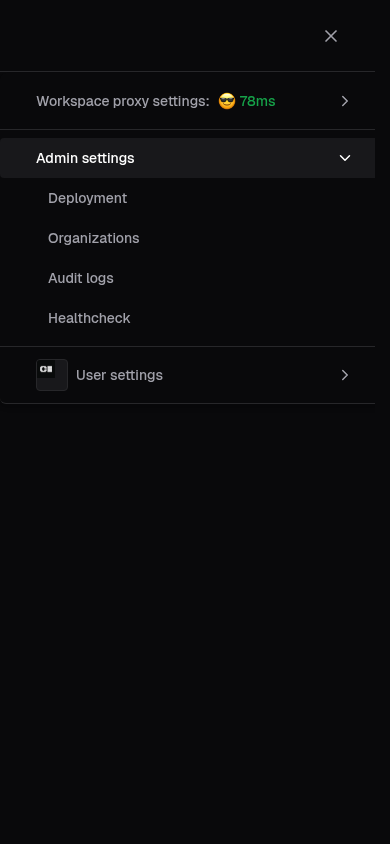Screen dimensions: 390x844
Task: Click the user avatar thumbnail
Action: (52, 375)
